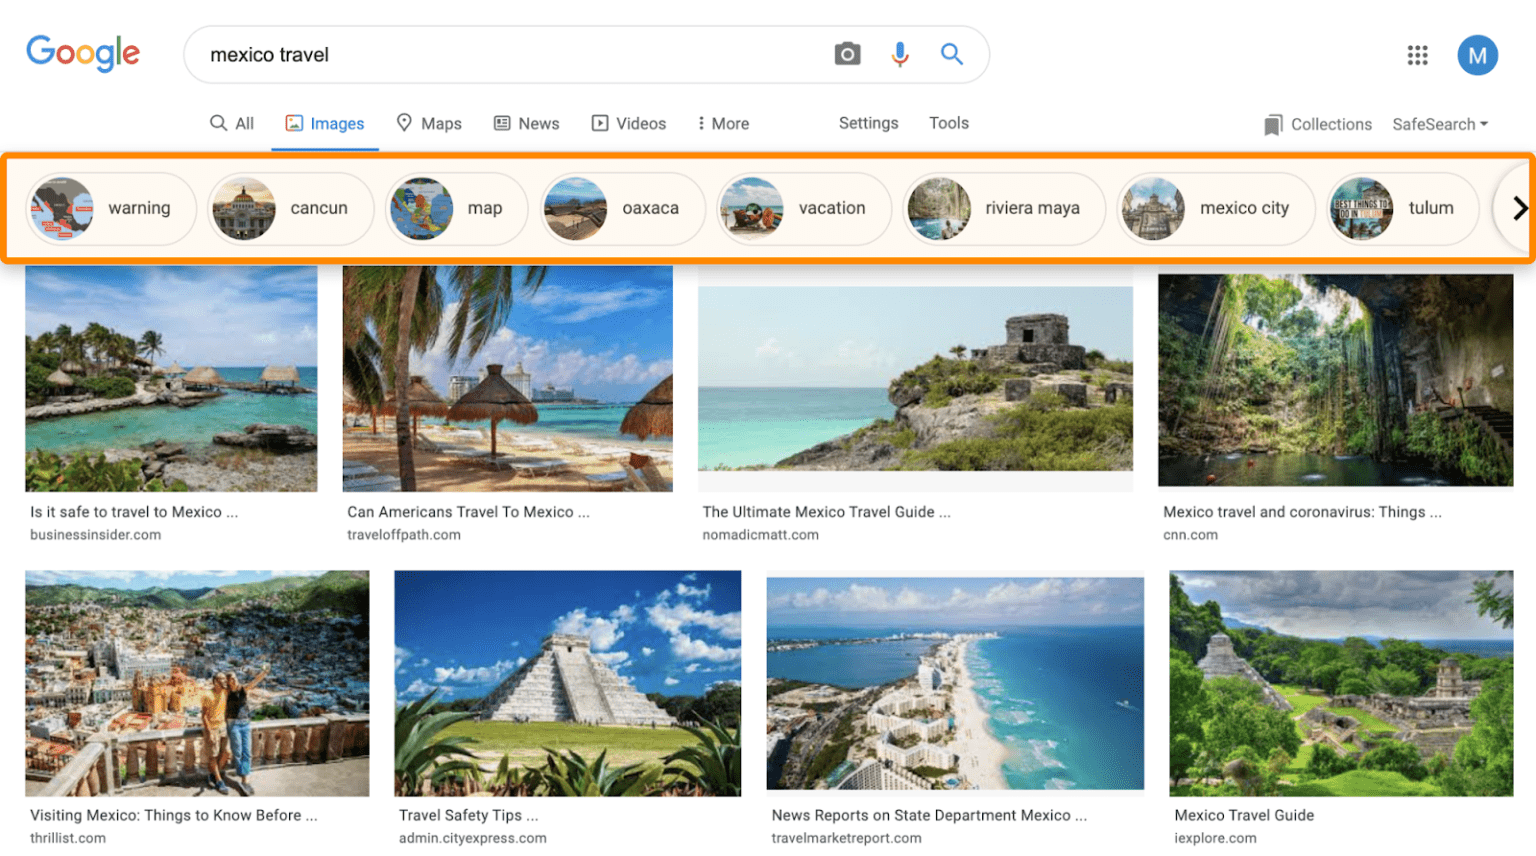
Task: Click the magnifying glass search icon
Action: point(950,54)
